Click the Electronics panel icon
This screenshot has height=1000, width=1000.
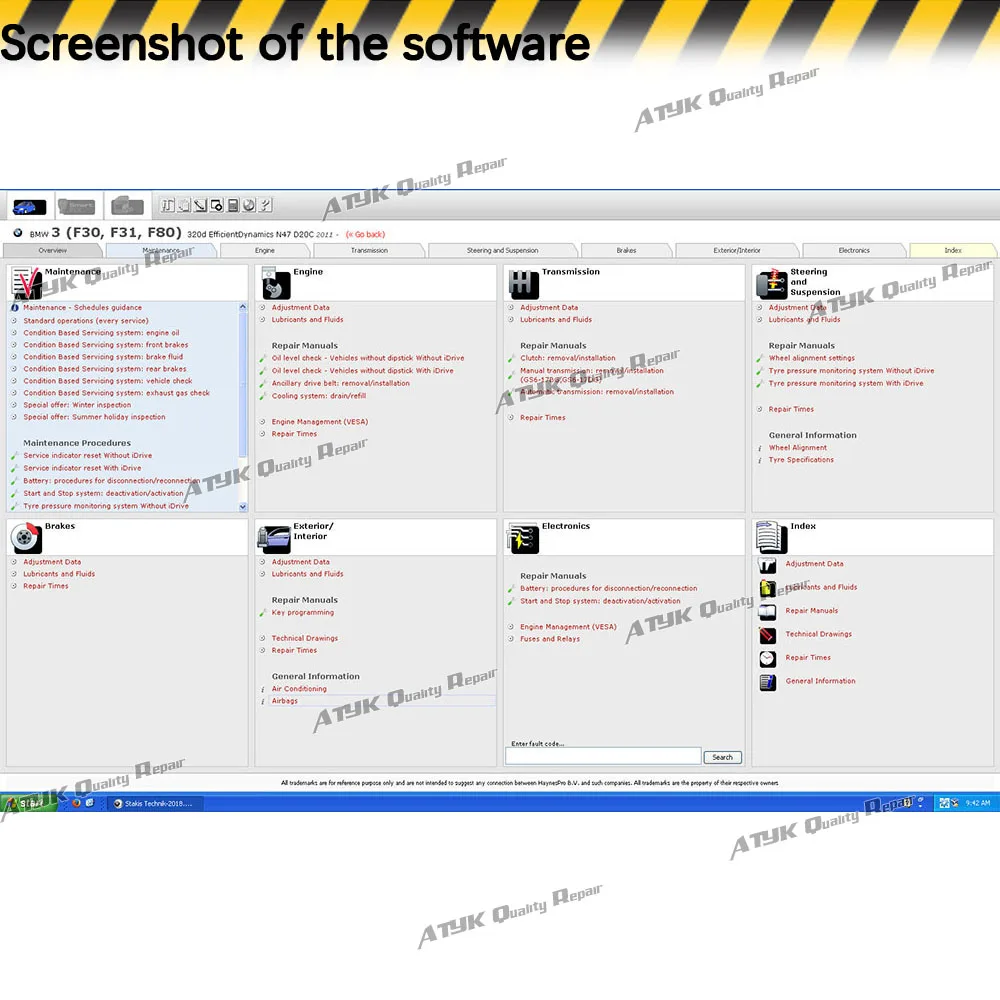(x=523, y=538)
